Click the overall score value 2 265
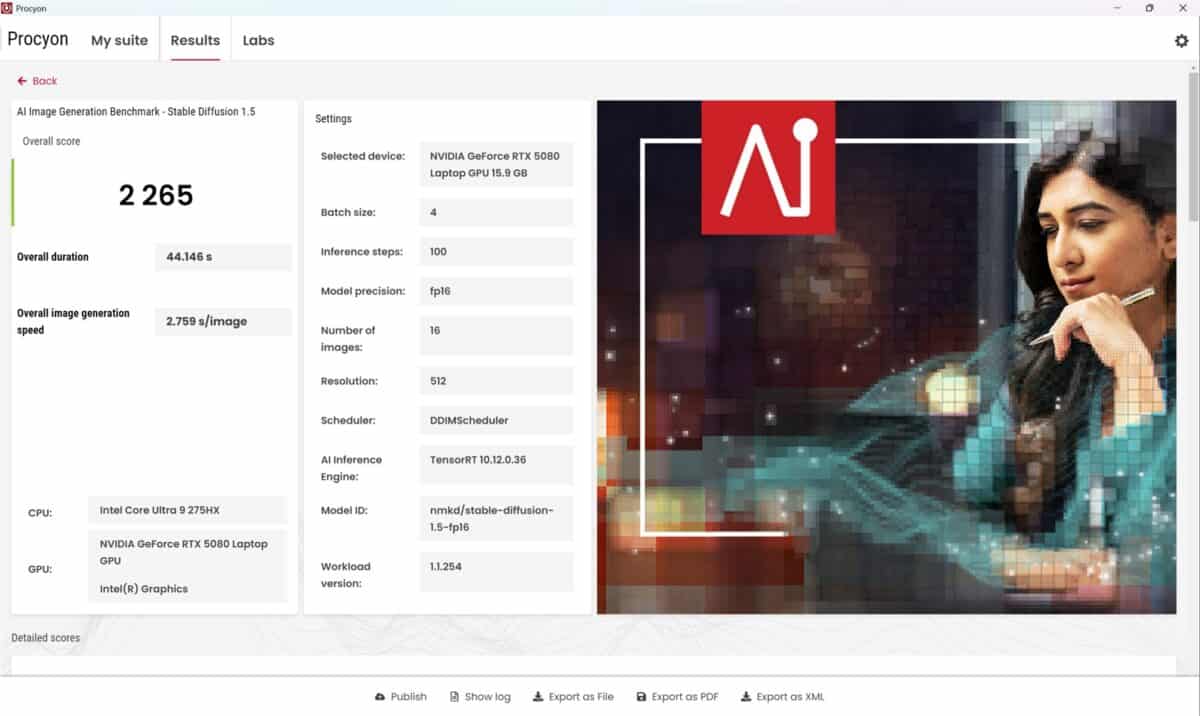1200x716 pixels. pos(156,195)
